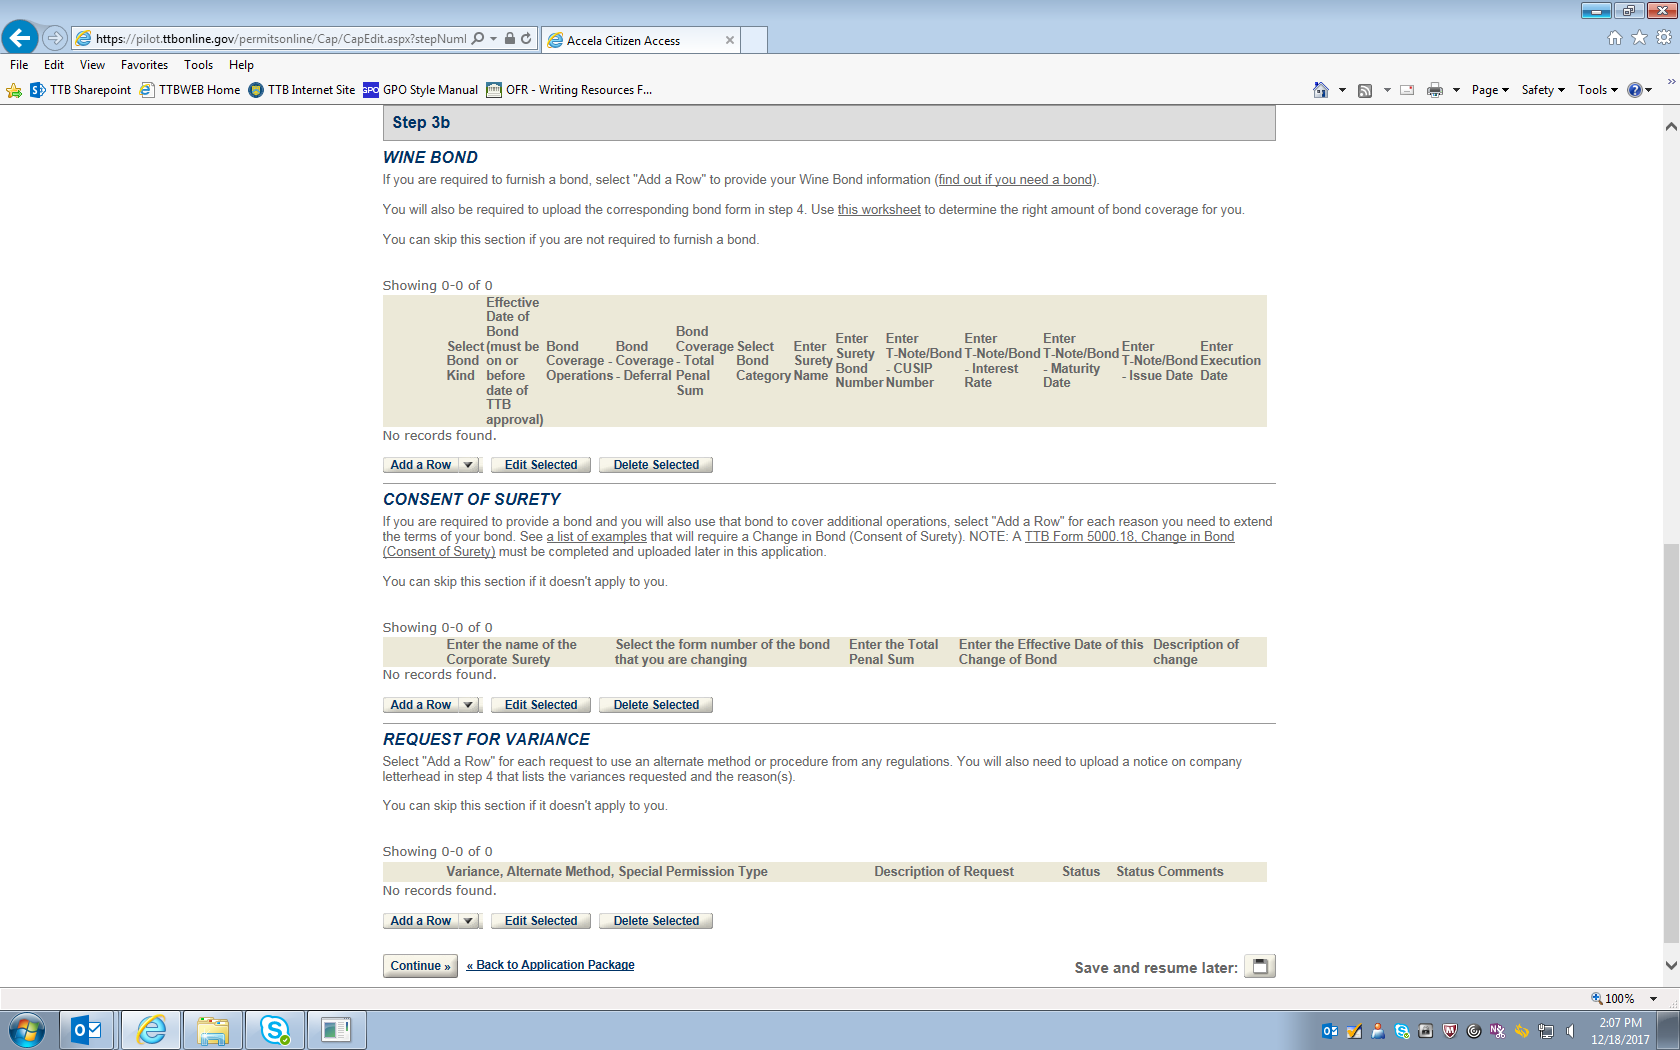Click the vertical scrollbar down arrow
The image size is (1680, 1050).
(1670, 966)
